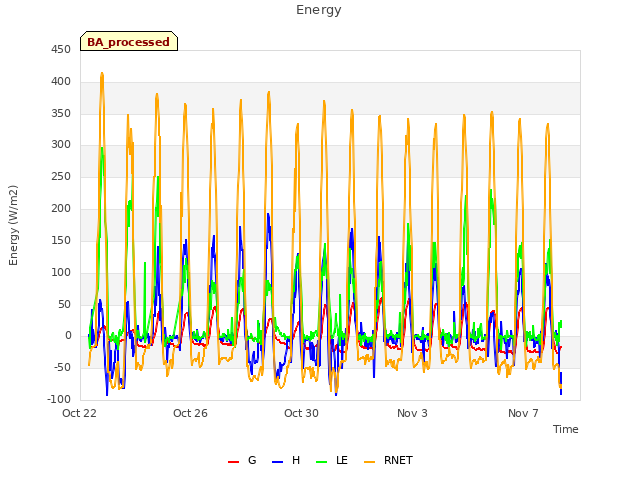The width and height of the screenshot is (640, 480).
Task: Toggle the H series legend entry
Action: point(286,460)
